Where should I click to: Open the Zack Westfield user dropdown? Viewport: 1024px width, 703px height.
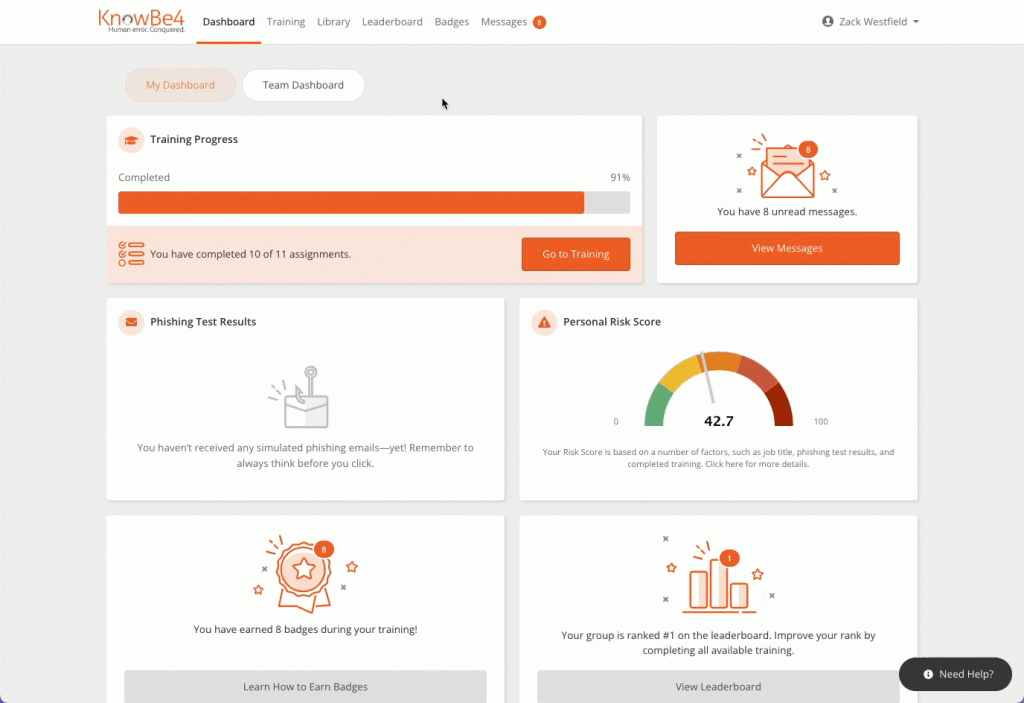870,22
